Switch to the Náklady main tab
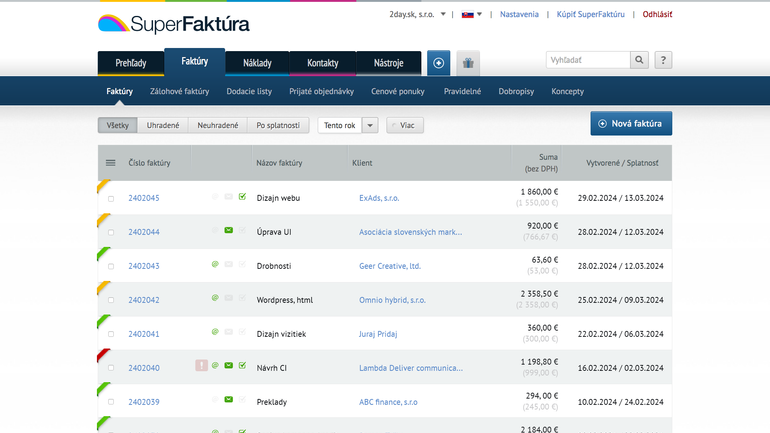770x433 pixels. point(257,63)
